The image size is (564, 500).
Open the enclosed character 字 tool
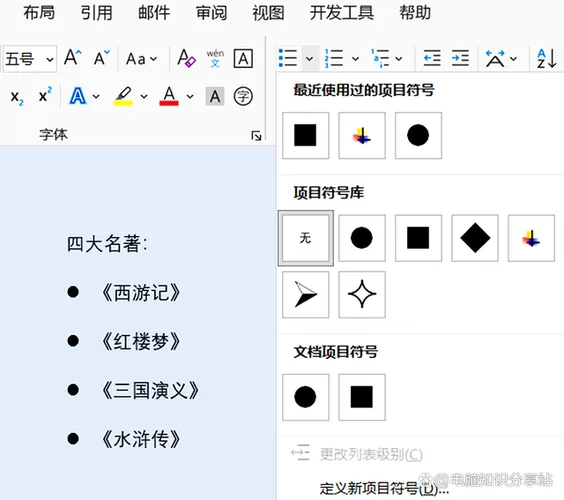point(243,96)
